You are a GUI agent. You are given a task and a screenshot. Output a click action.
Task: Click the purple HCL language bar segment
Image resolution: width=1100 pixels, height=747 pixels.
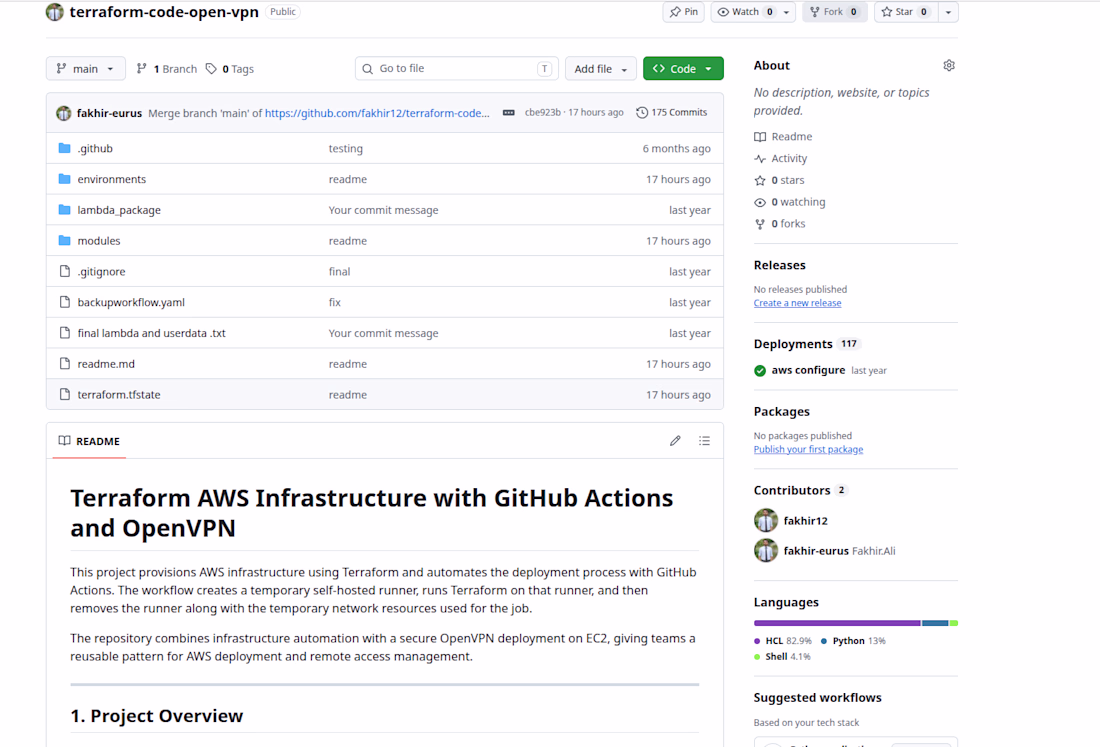point(837,623)
